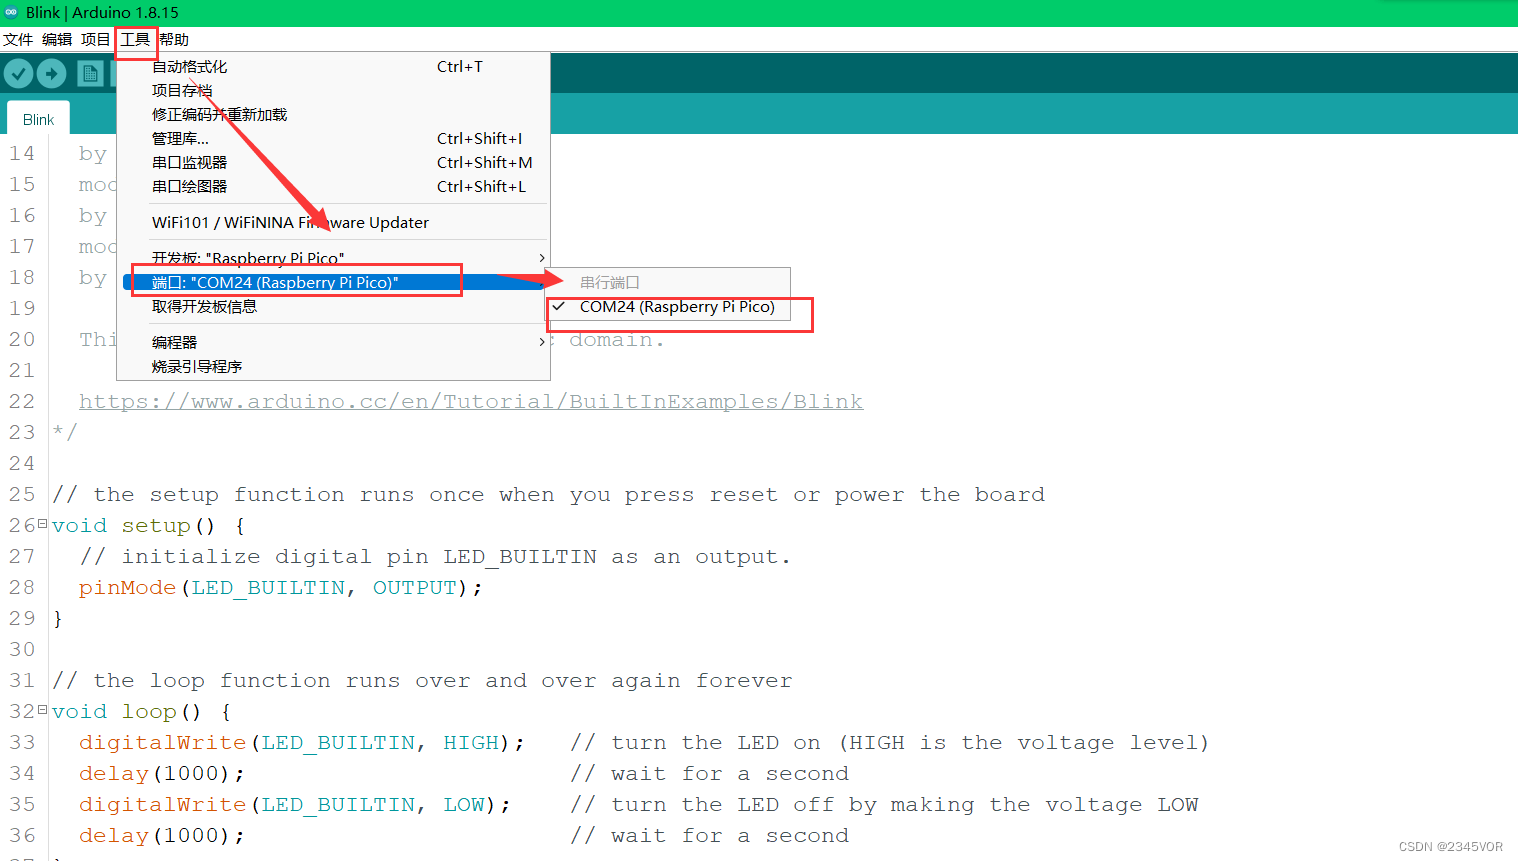Click second 'delay(1000);' on line 36
1518x861 pixels.
click(162, 835)
